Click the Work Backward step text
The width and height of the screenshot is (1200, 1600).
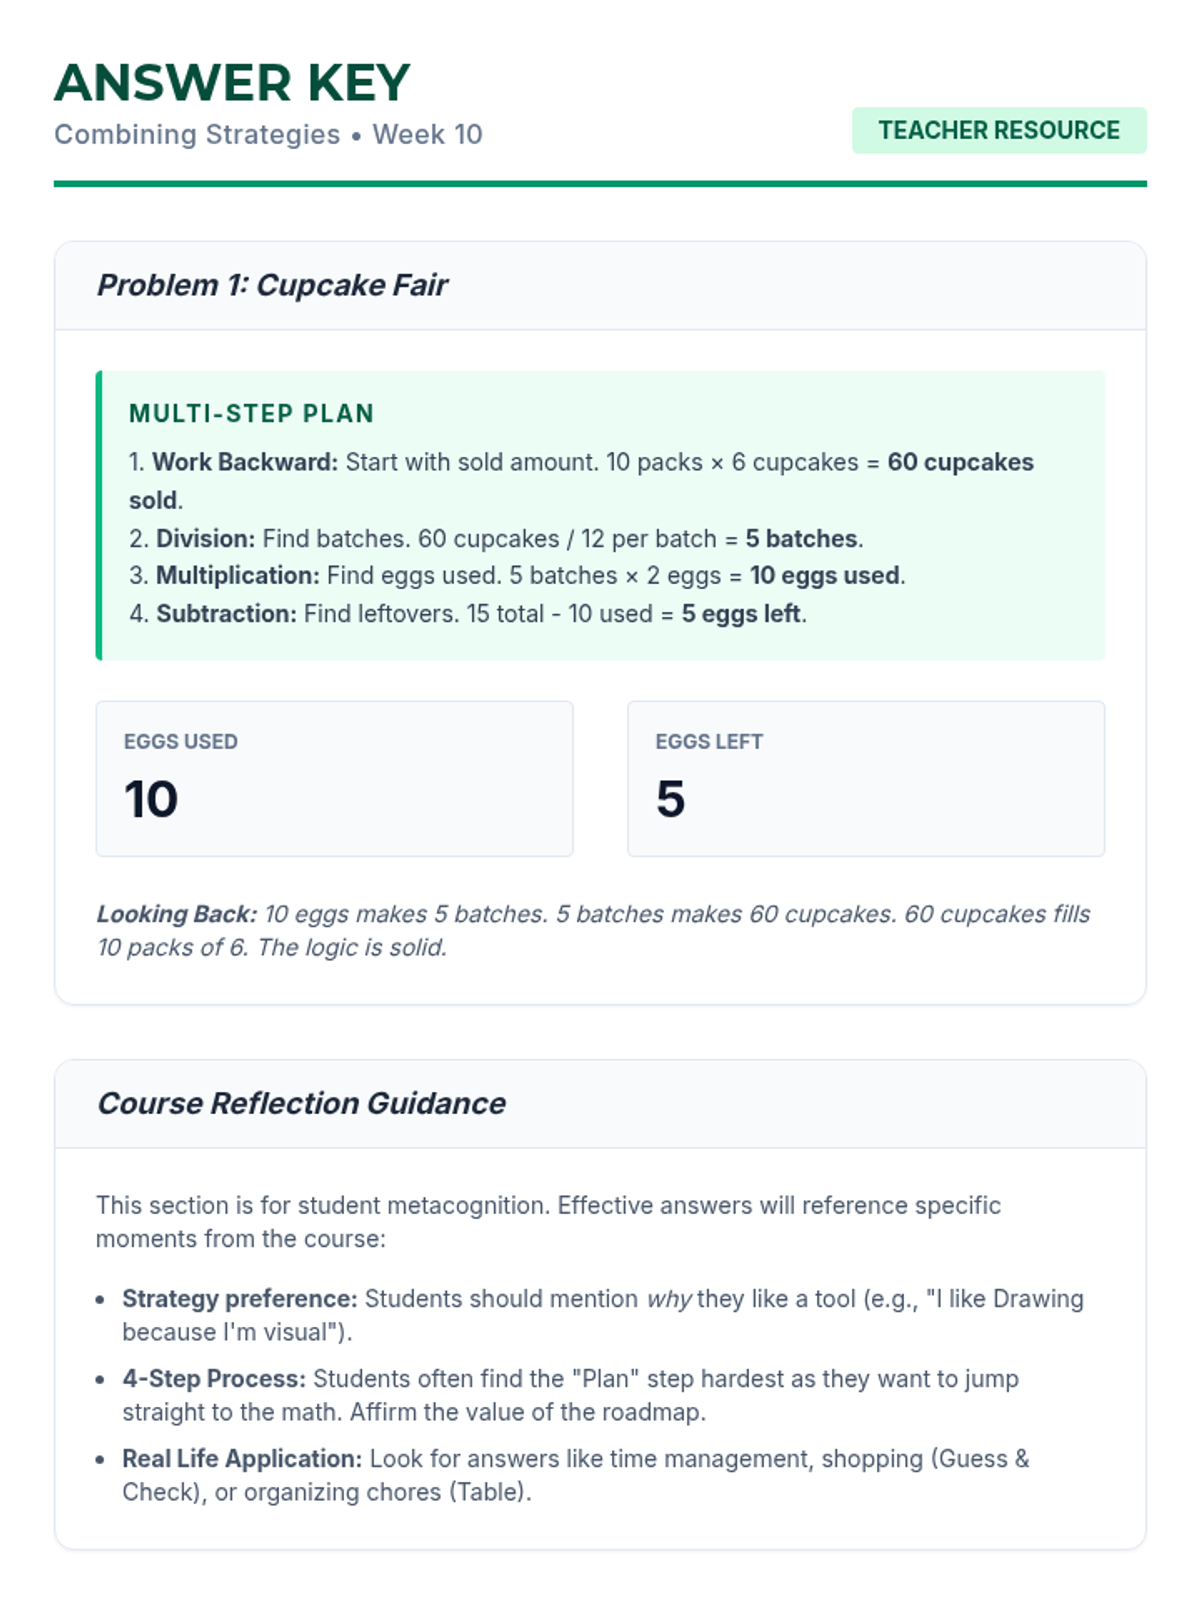tap(580, 463)
